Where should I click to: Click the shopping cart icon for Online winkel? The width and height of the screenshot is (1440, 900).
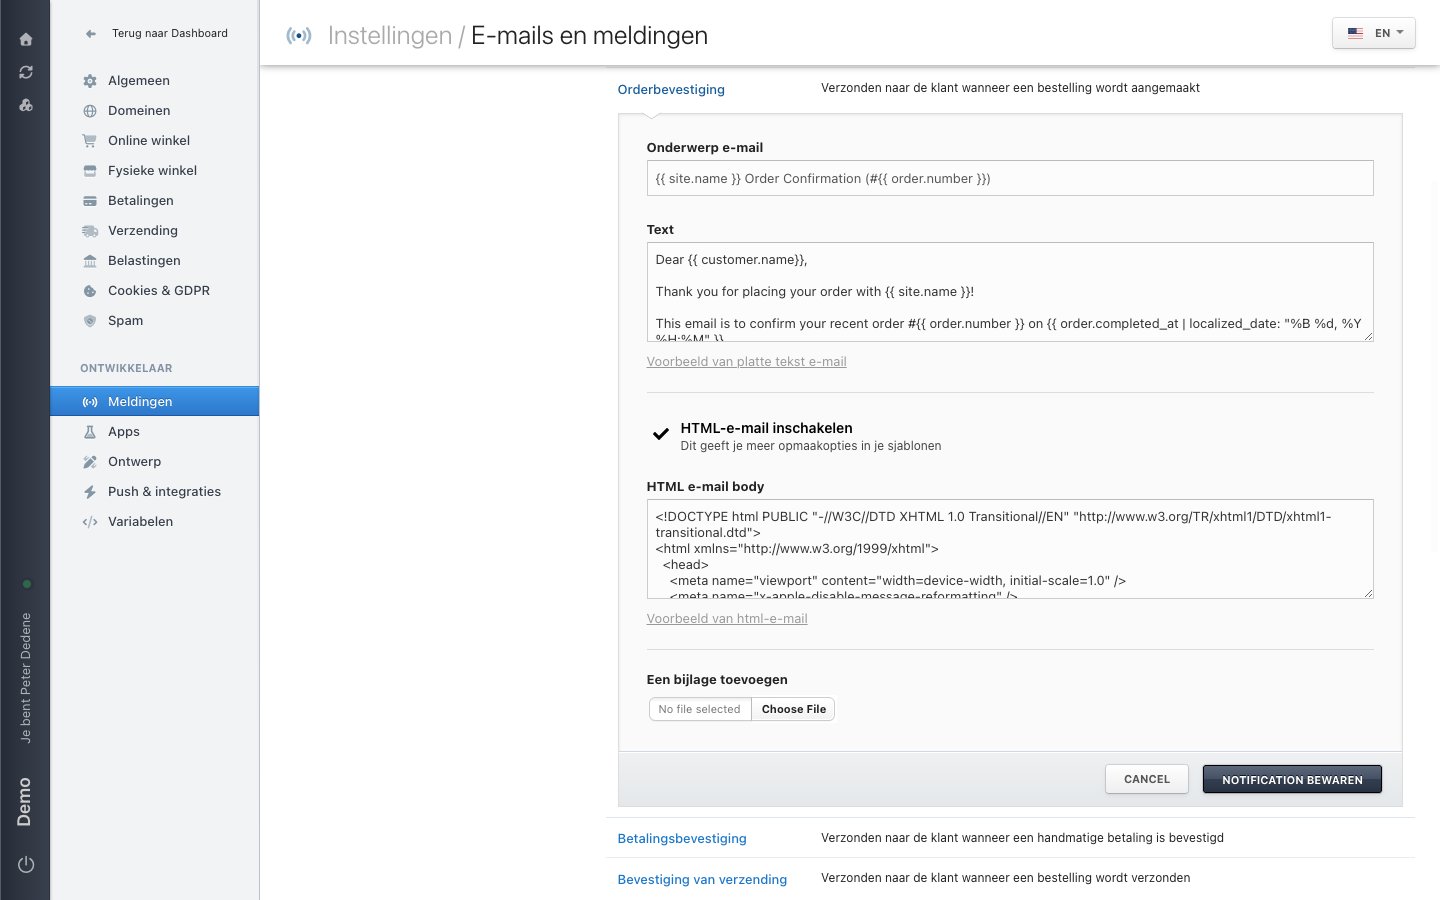click(90, 141)
